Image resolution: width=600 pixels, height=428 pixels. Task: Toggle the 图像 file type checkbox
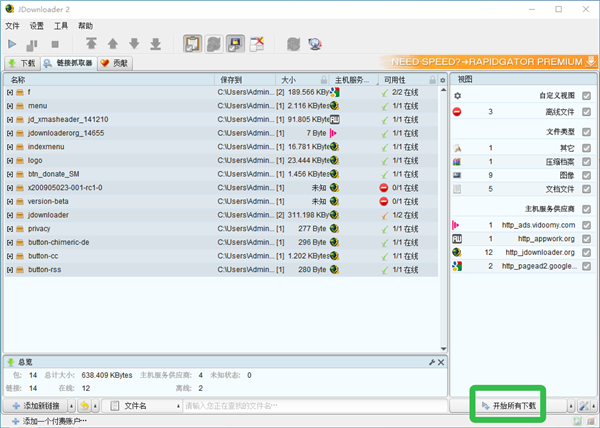586,174
